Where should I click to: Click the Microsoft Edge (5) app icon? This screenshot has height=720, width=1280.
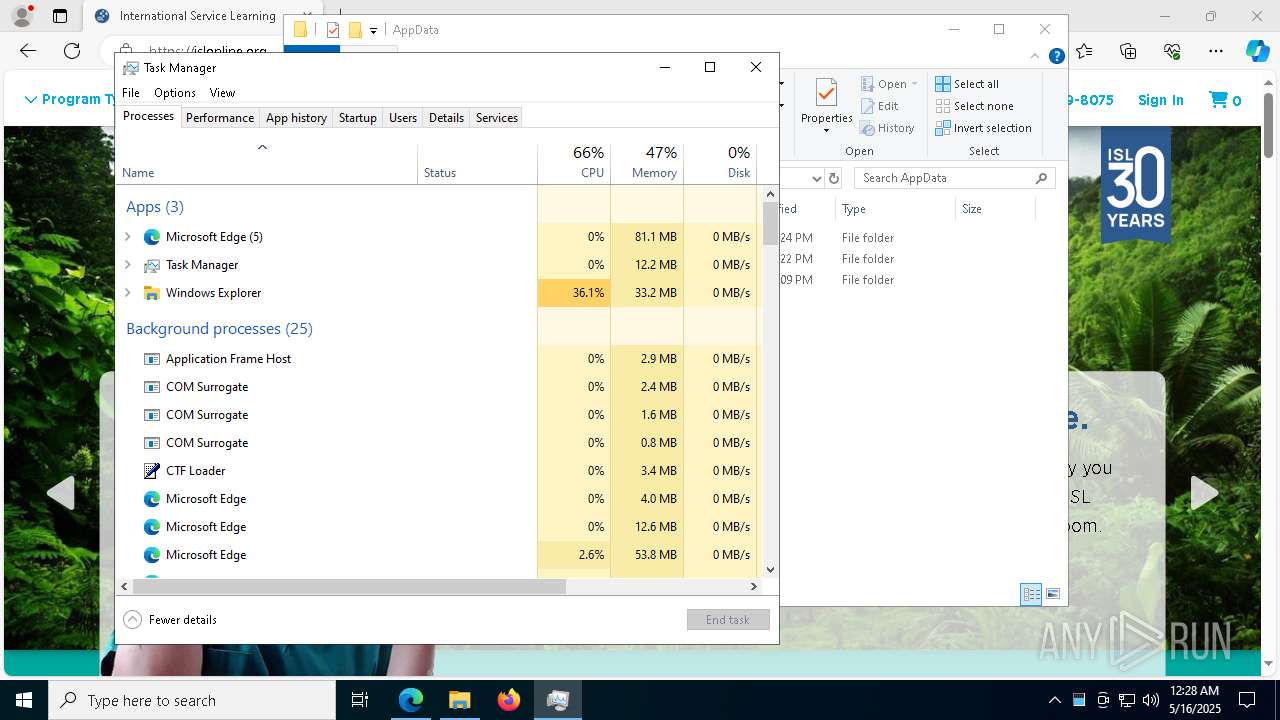(152, 237)
